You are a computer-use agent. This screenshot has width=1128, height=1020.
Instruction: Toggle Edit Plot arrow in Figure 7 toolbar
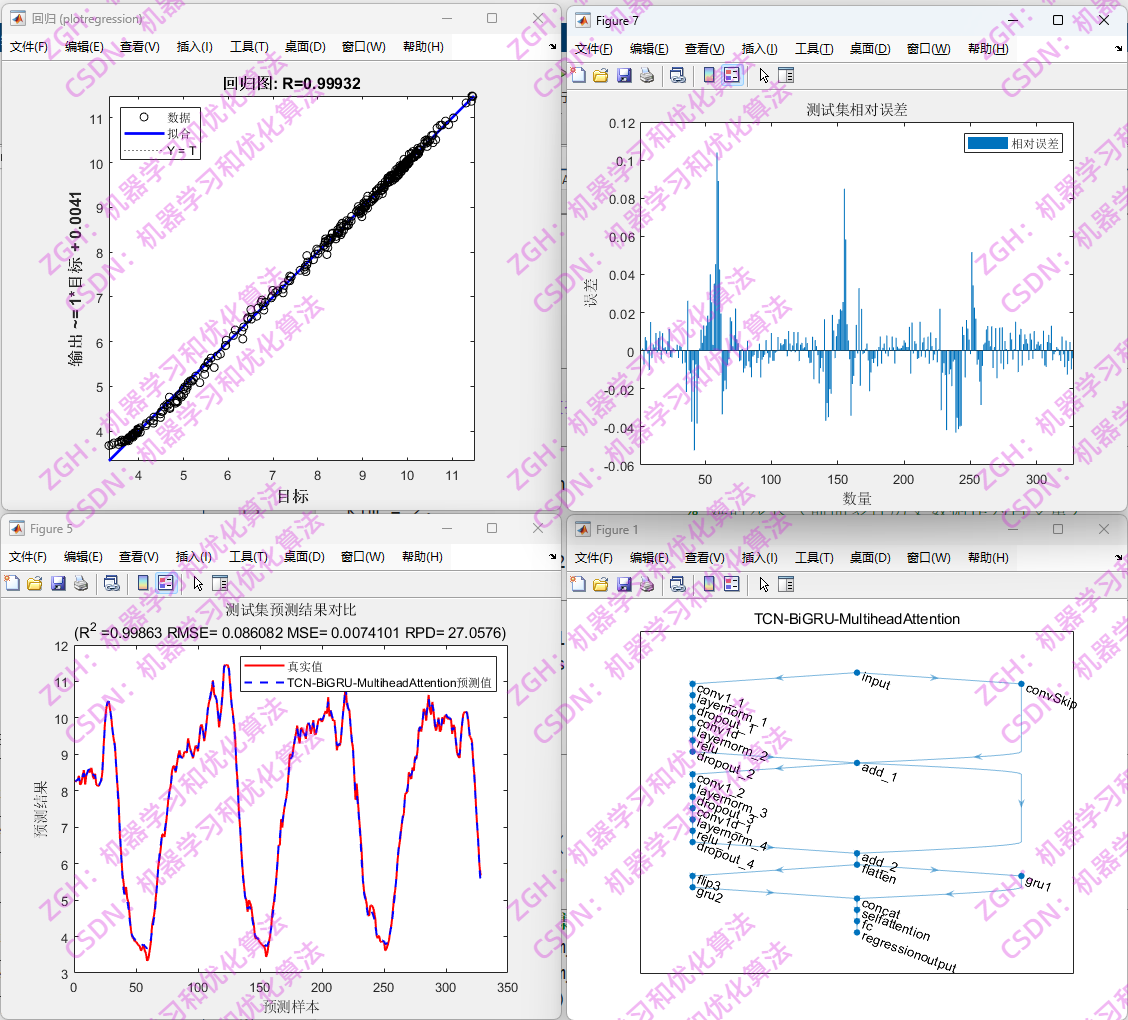764,76
